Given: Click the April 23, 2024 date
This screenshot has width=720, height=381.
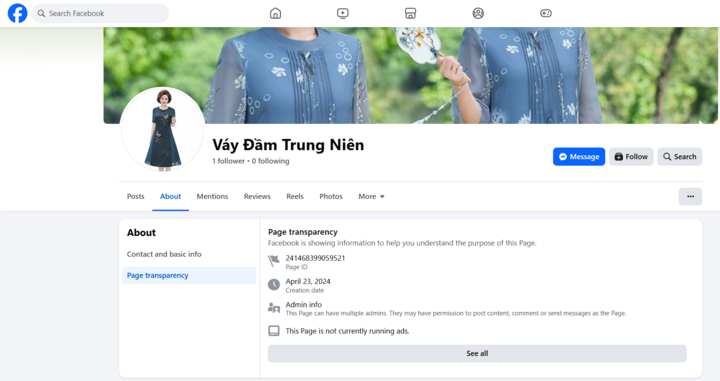Looking at the screenshot, I should pyautogui.click(x=308, y=281).
